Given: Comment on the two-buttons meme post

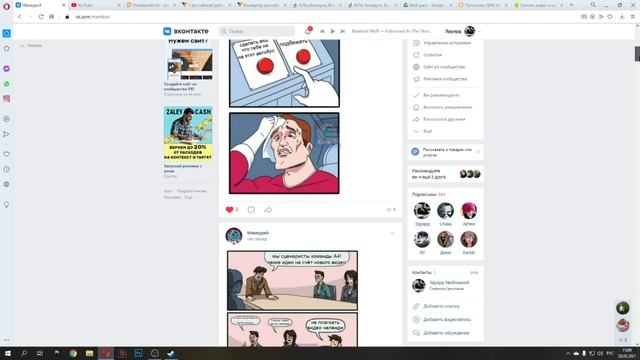Looking at the screenshot, I should [x=251, y=209].
